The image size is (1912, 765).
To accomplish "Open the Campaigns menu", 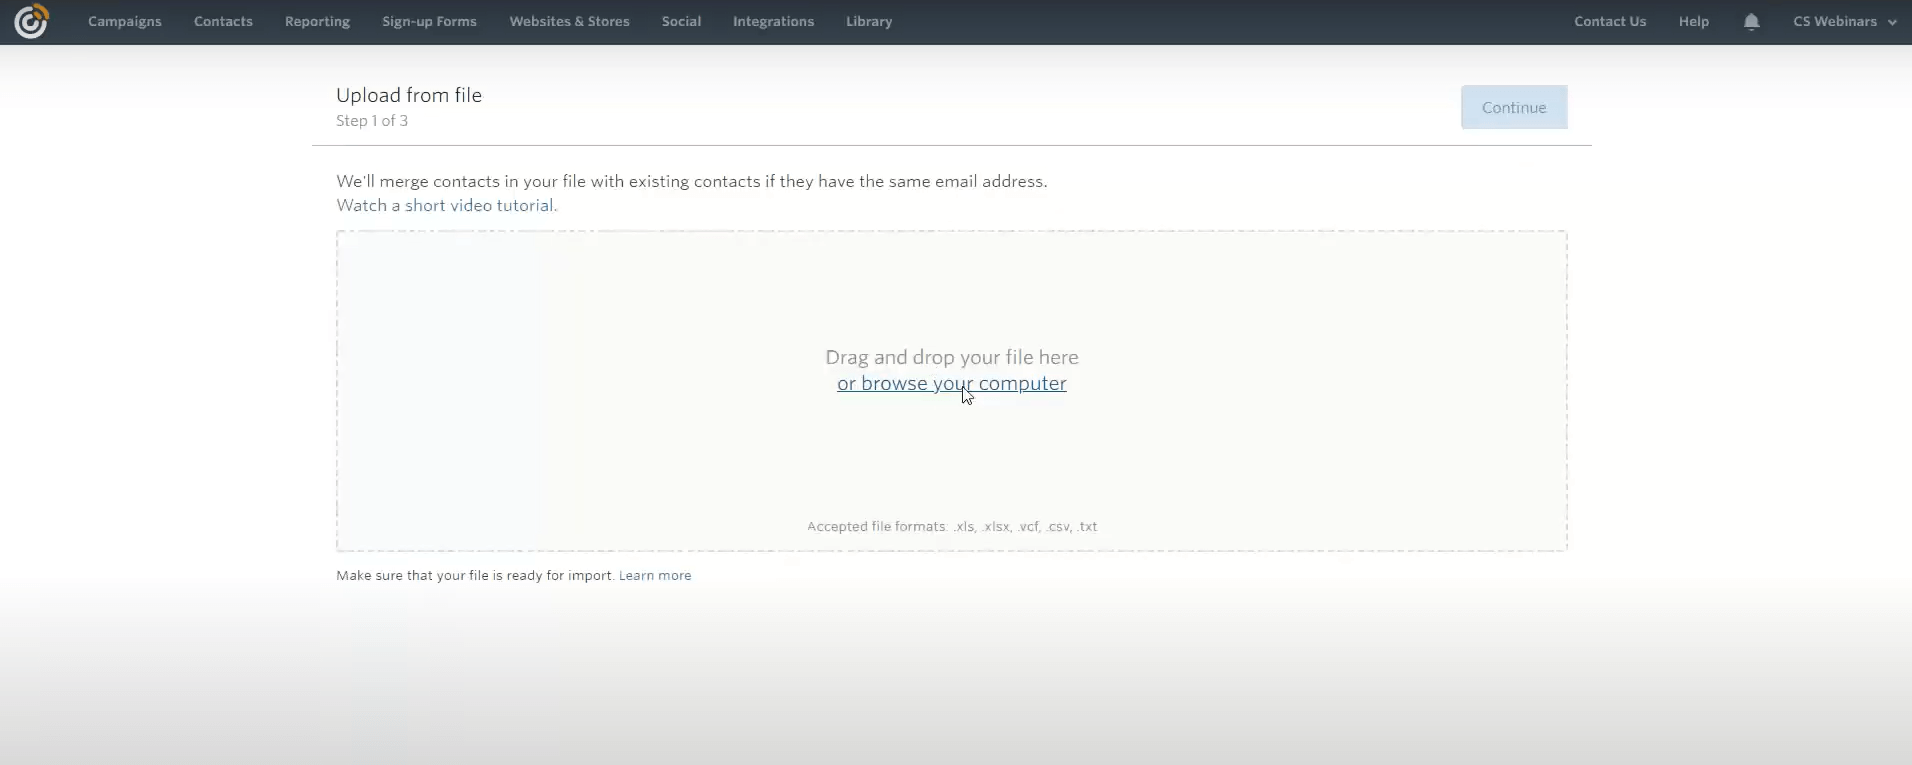I will (124, 22).
